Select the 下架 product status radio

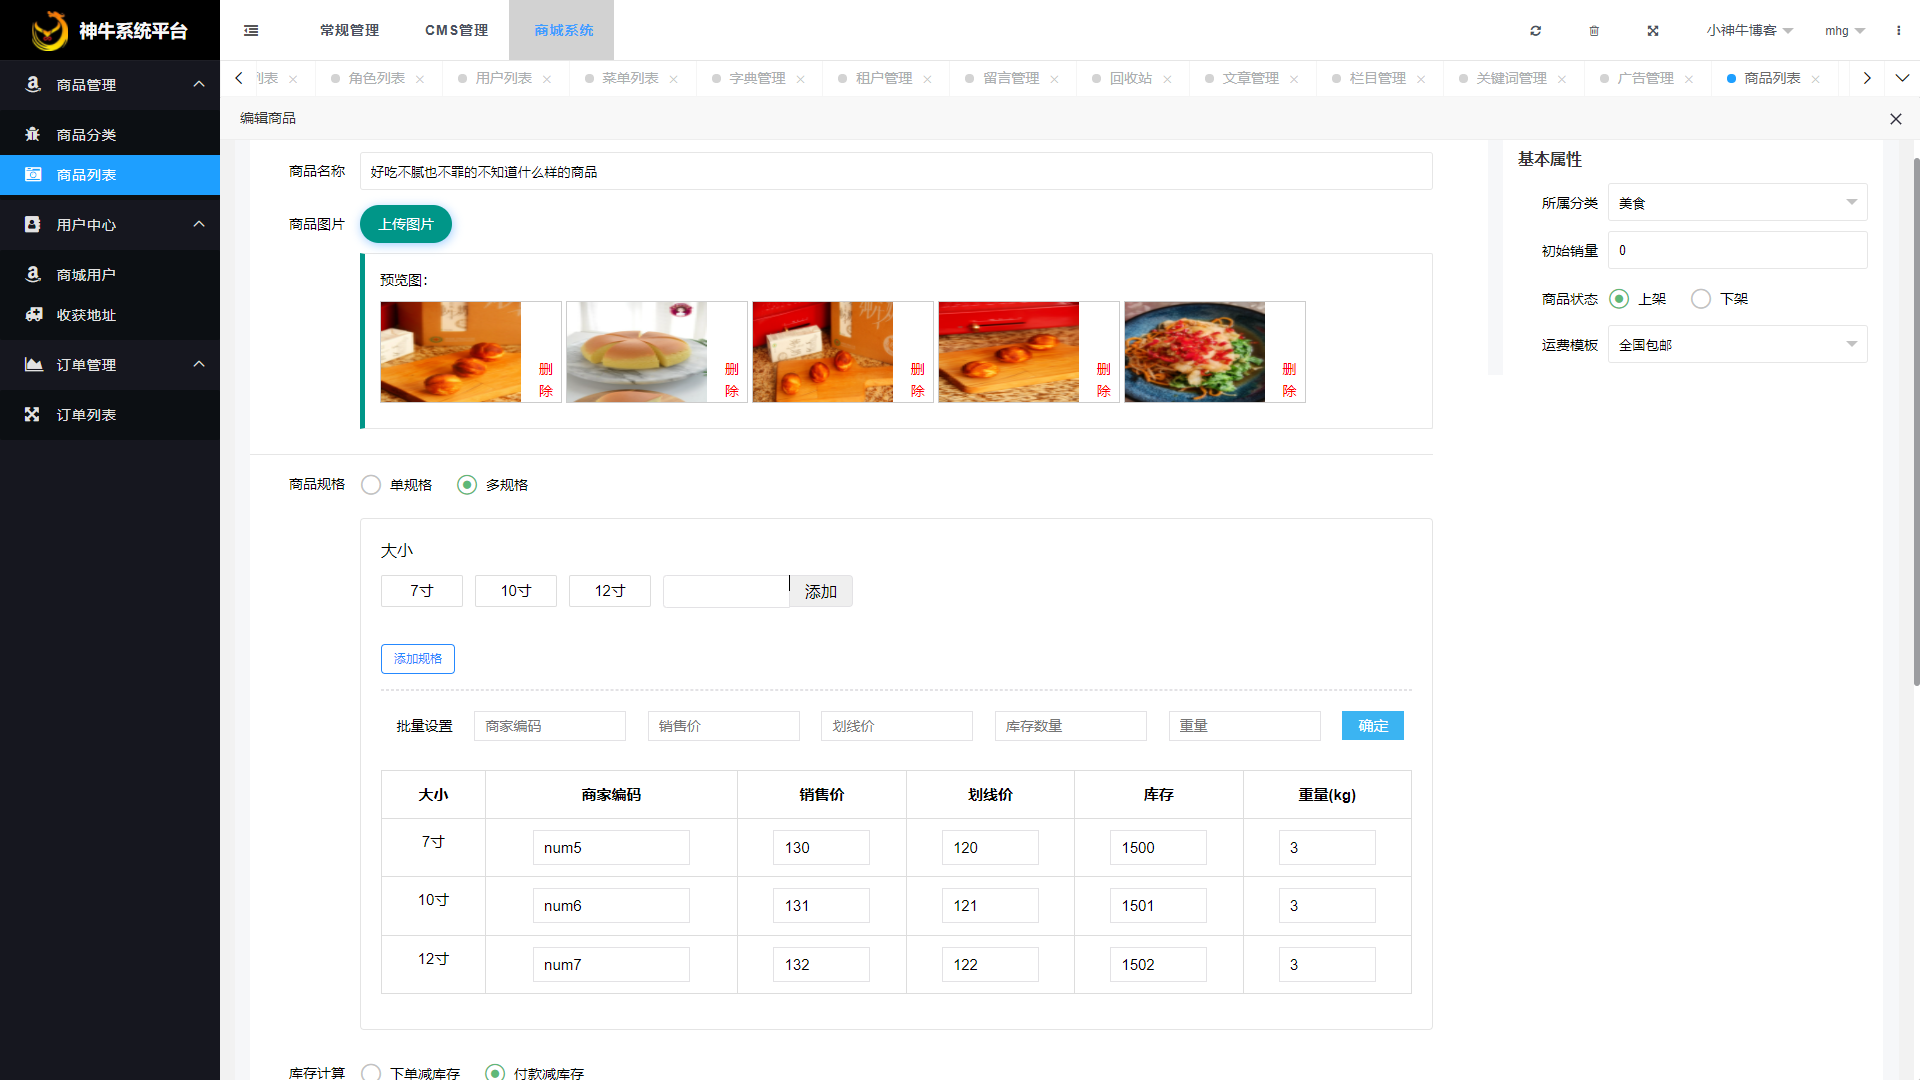coord(1700,298)
